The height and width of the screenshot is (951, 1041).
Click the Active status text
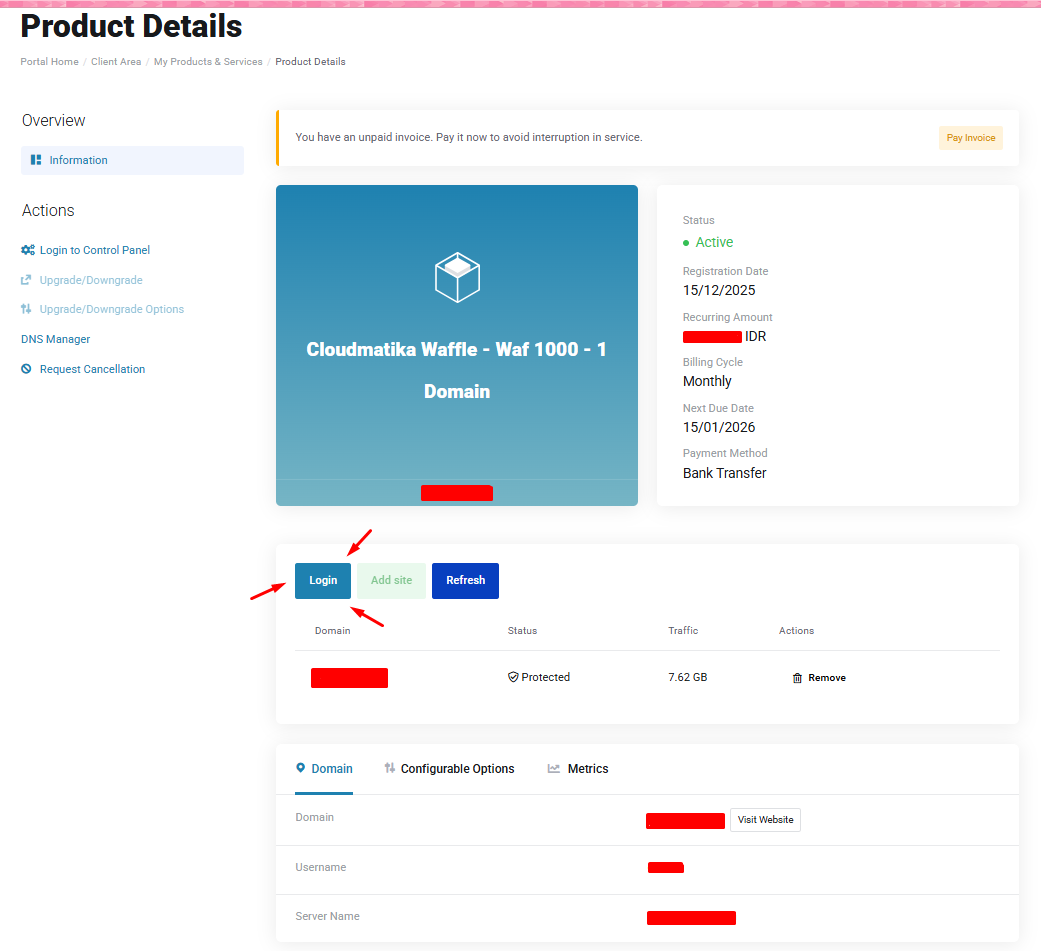pyautogui.click(x=714, y=242)
